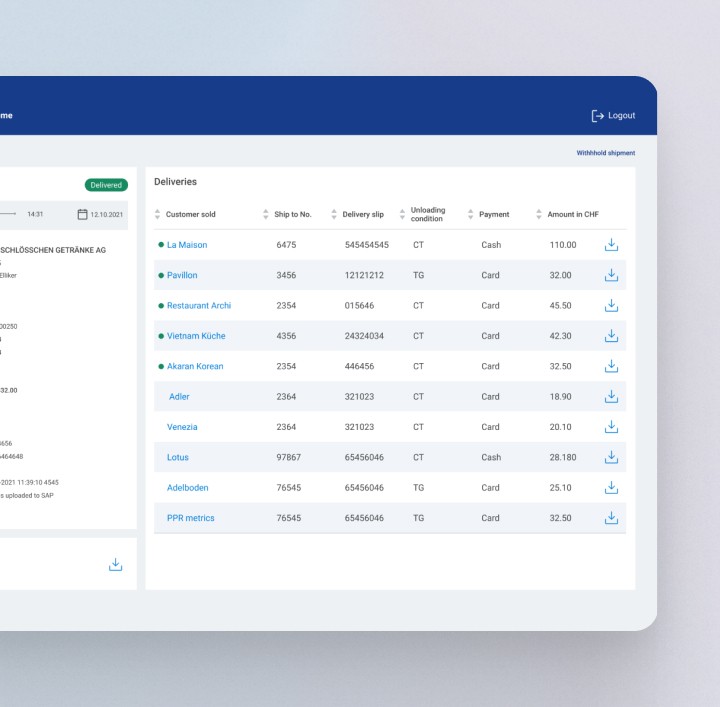Click the Cash payment in La Maison row
The image size is (720, 707).
pos(491,245)
